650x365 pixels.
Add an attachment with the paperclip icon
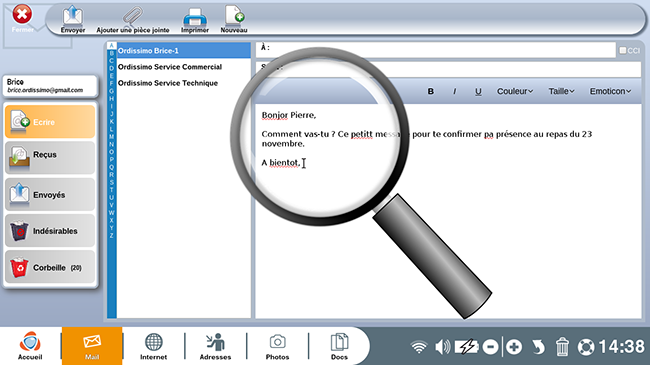pyautogui.click(x=133, y=17)
